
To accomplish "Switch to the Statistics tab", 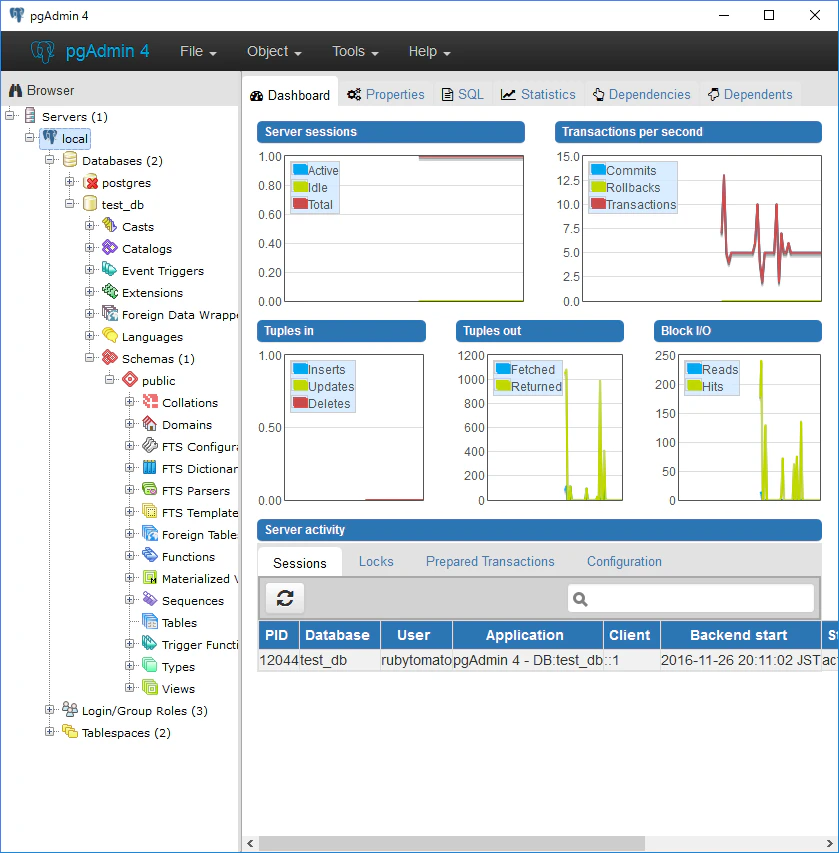I will pos(538,95).
